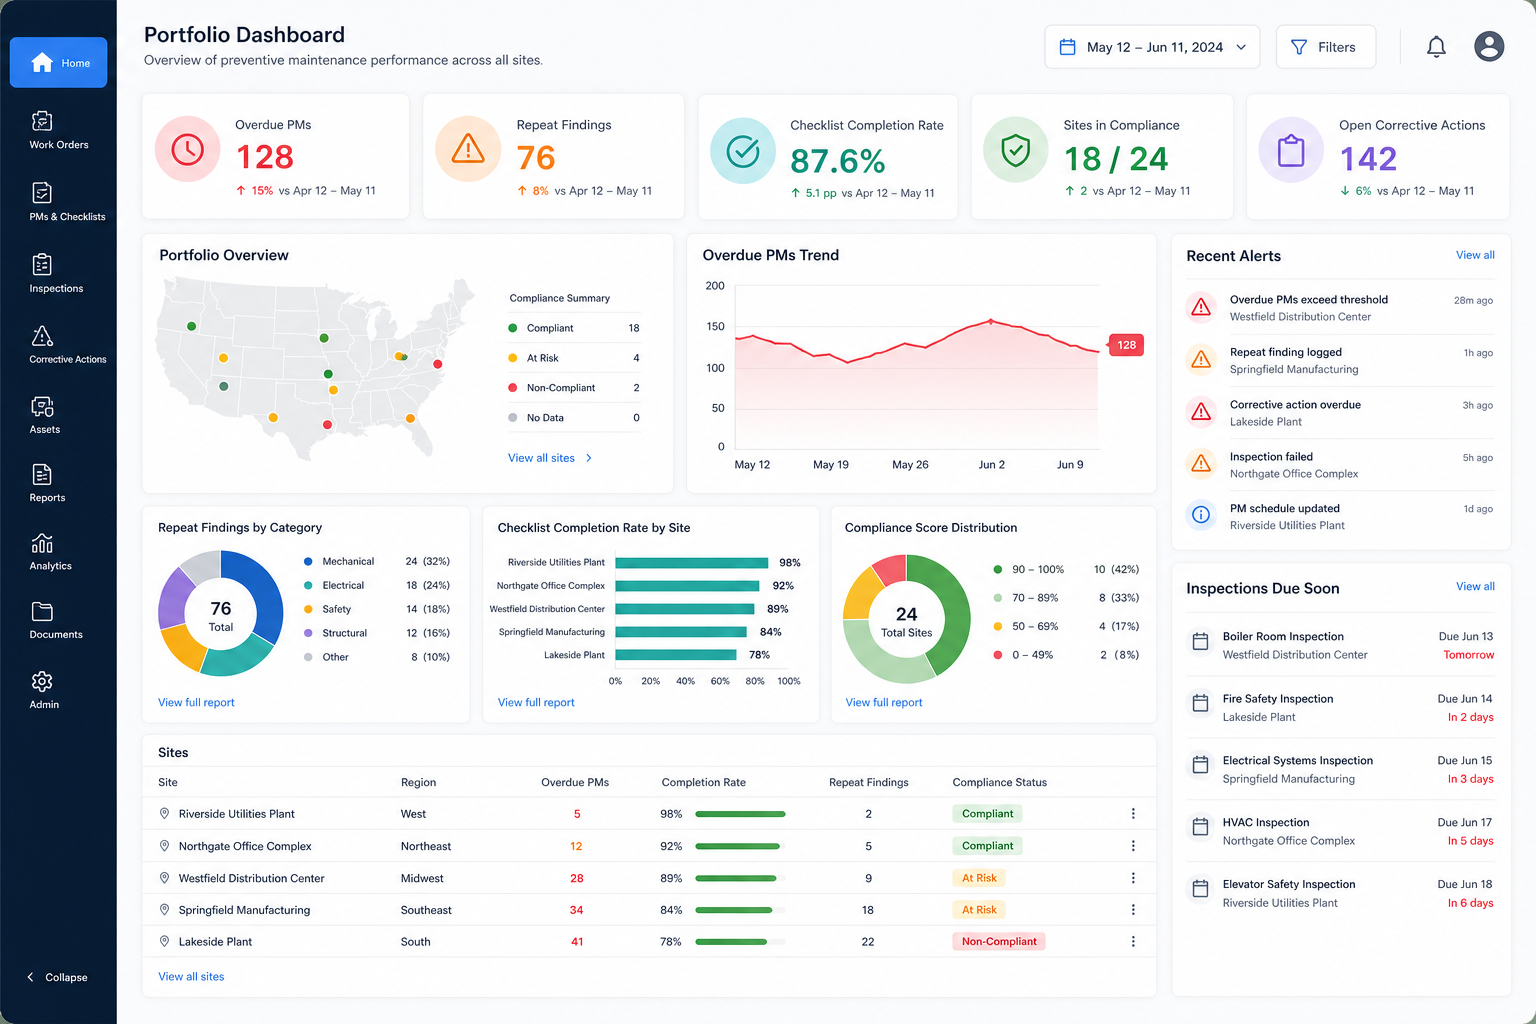
Task: Click the HVAC Inspection calendar icon
Action: pyautogui.click(x=1200, y=828)
